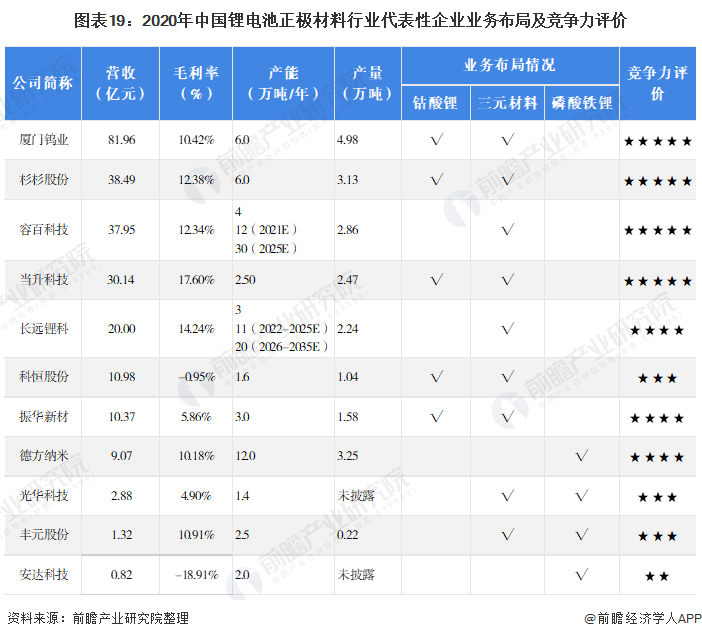Click capacity entry 12 (2021E)
Viewport: 702px width, 639px height.
(266, 230)
